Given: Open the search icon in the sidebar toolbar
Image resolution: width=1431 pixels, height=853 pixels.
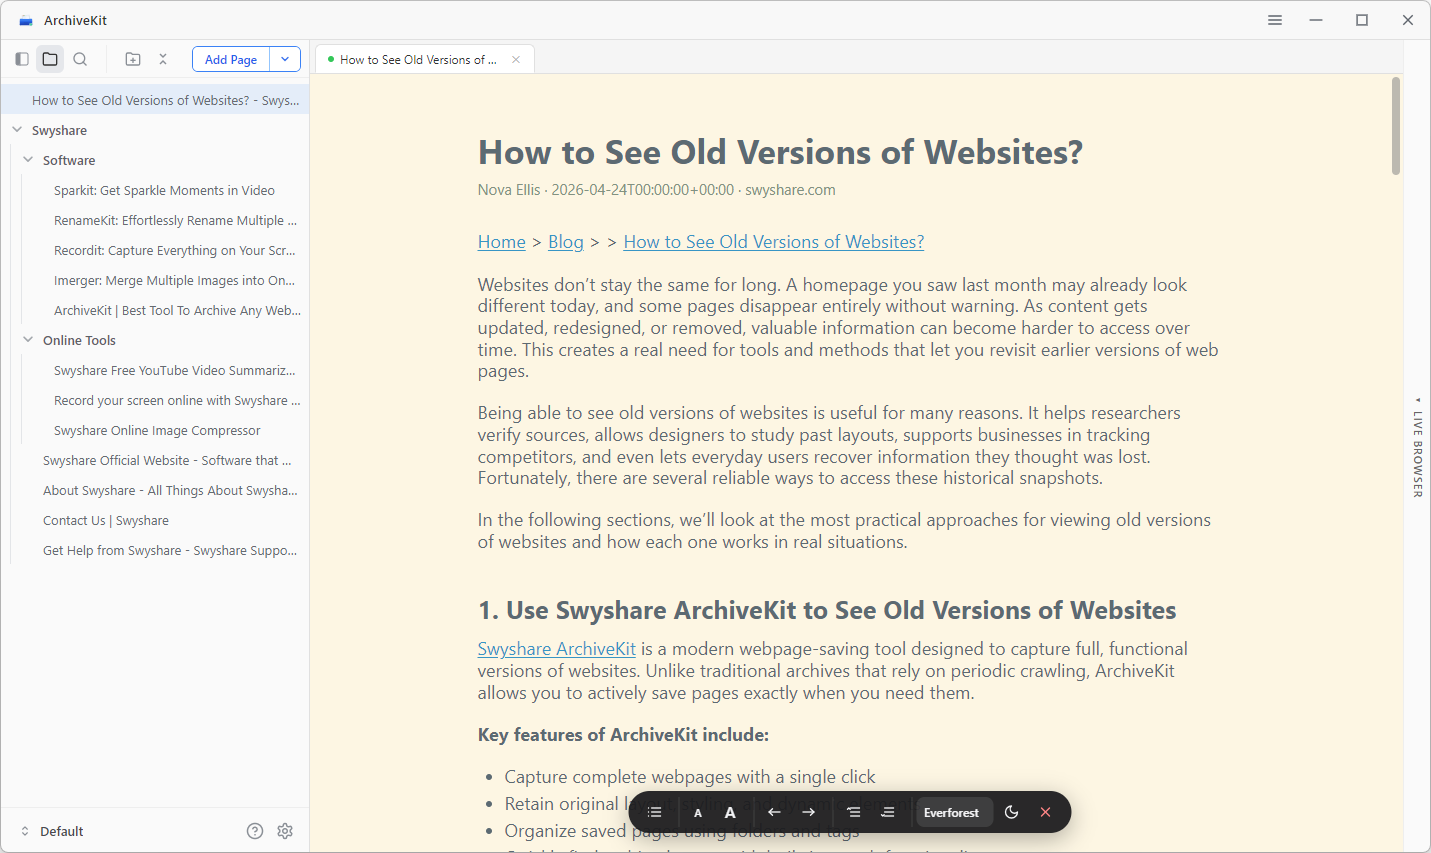Looking at the screenshot, I should click(80, 59).
